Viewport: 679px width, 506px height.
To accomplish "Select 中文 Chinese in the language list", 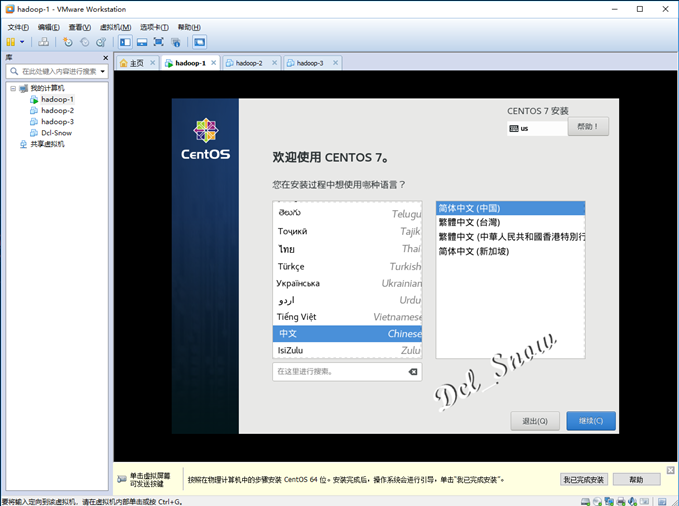I will (x=348, y=334).
